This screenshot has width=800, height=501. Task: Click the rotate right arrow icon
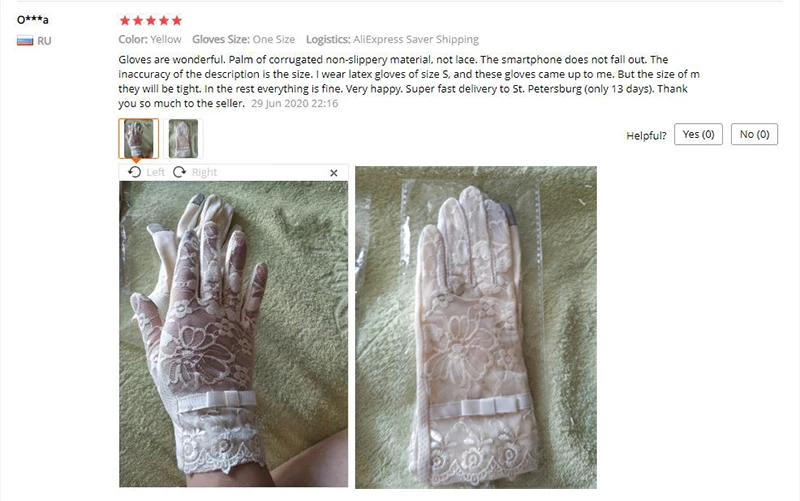coord(180,172)
